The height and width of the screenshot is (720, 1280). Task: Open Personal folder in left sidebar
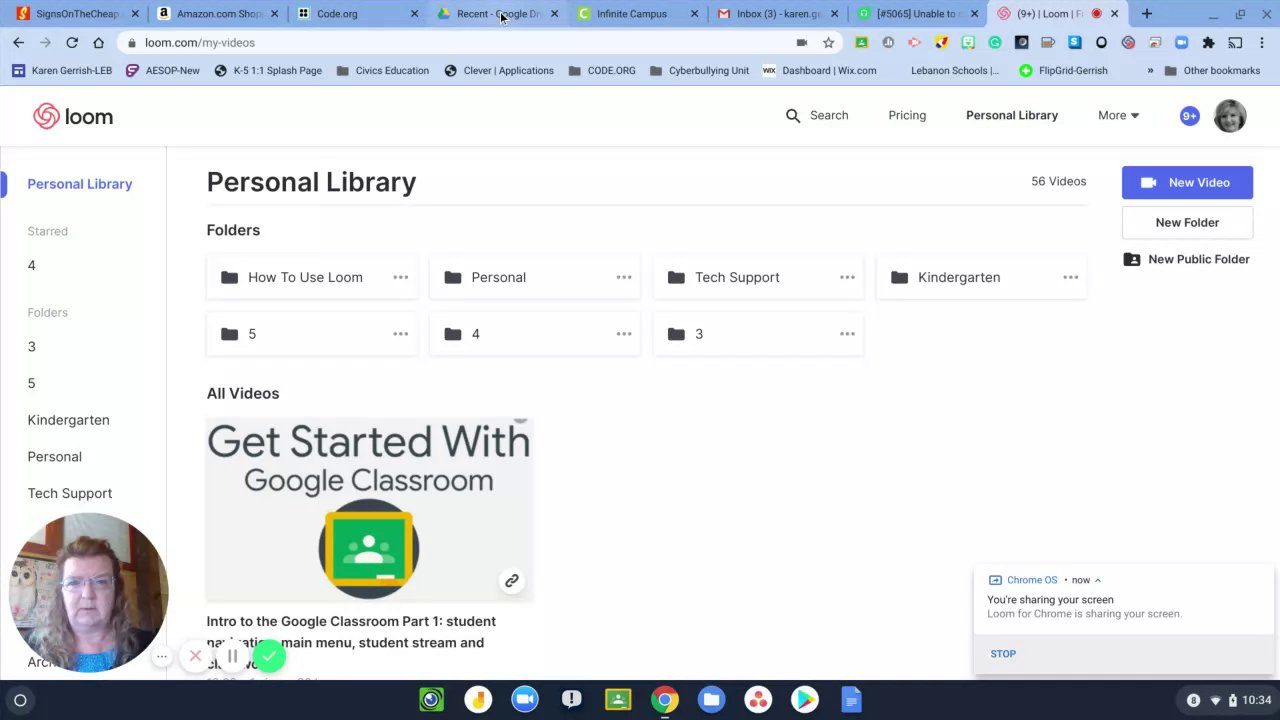coord(54,456)
